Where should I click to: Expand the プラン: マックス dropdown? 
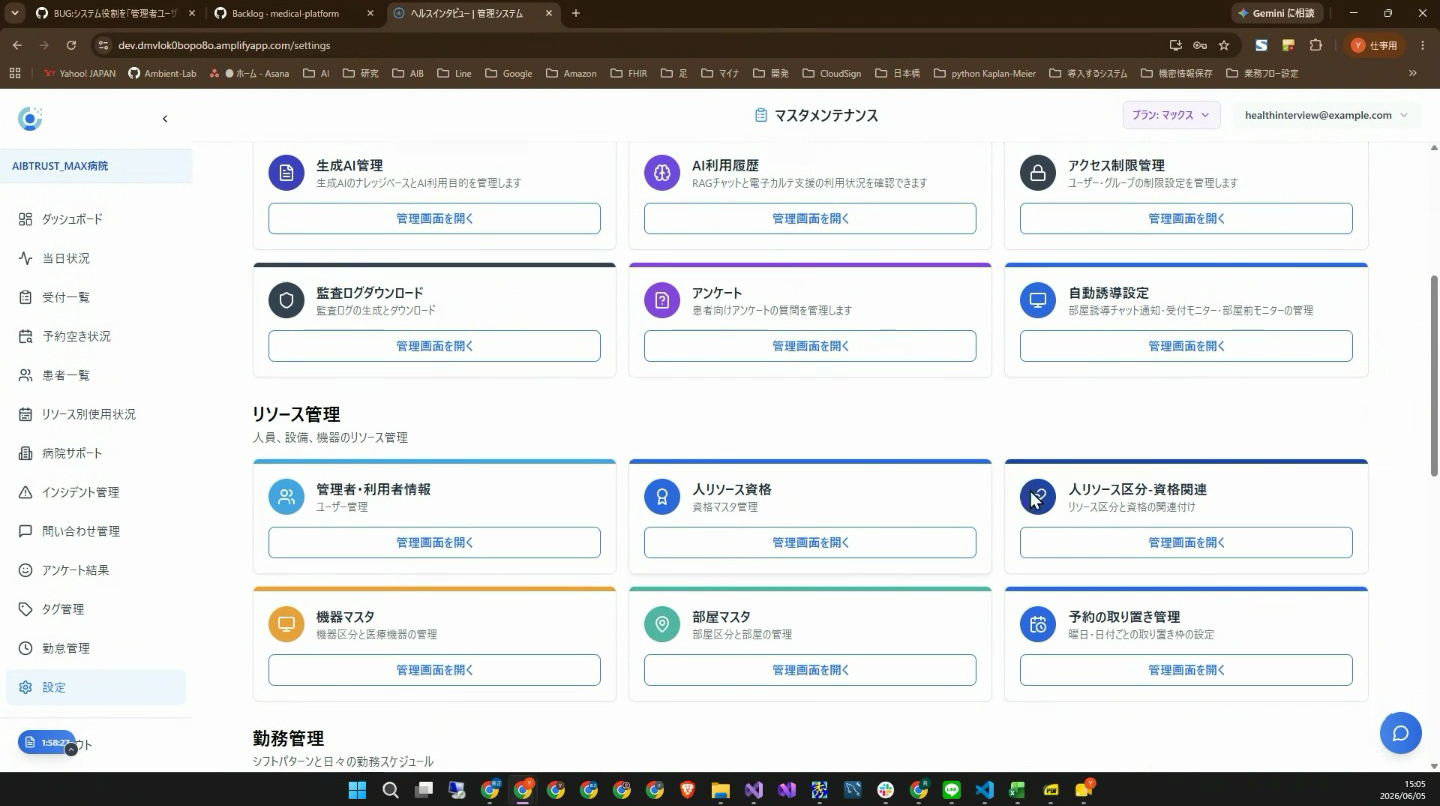click(1171, 115)
